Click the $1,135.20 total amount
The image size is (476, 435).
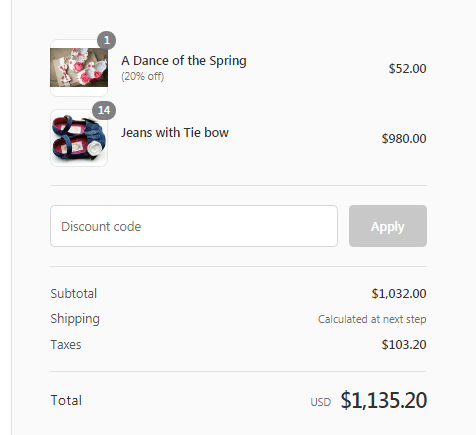pyautogui.click(x=384, y=400)
